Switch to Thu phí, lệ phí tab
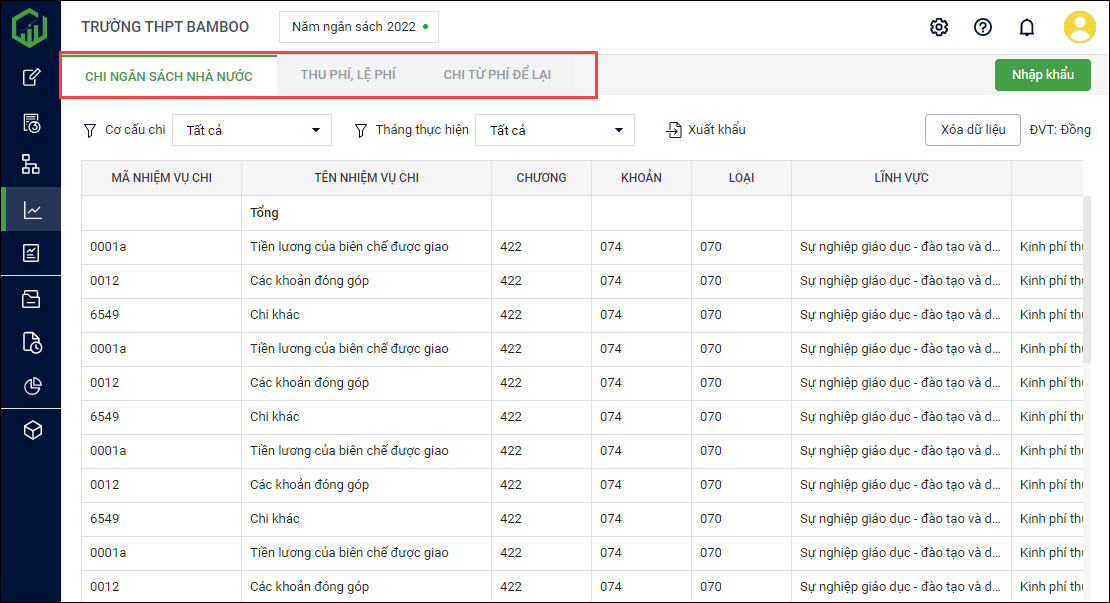 (348, 75)
